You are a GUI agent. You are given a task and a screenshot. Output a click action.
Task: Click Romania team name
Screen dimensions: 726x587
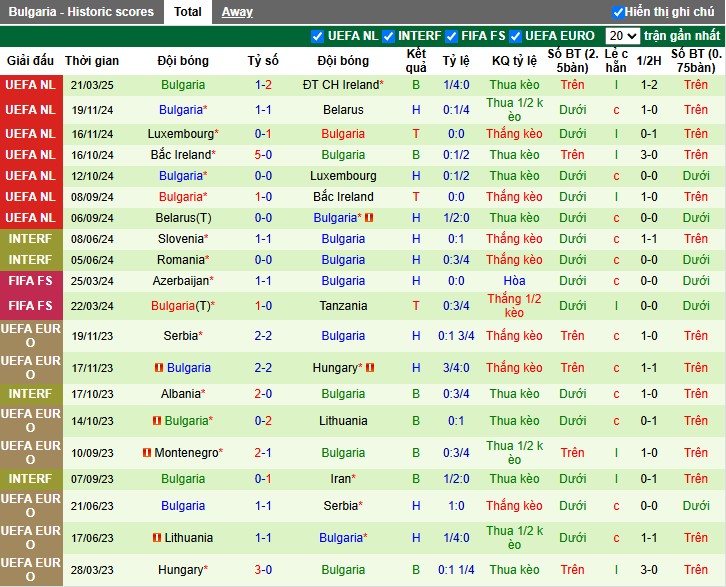coord(181,259)
